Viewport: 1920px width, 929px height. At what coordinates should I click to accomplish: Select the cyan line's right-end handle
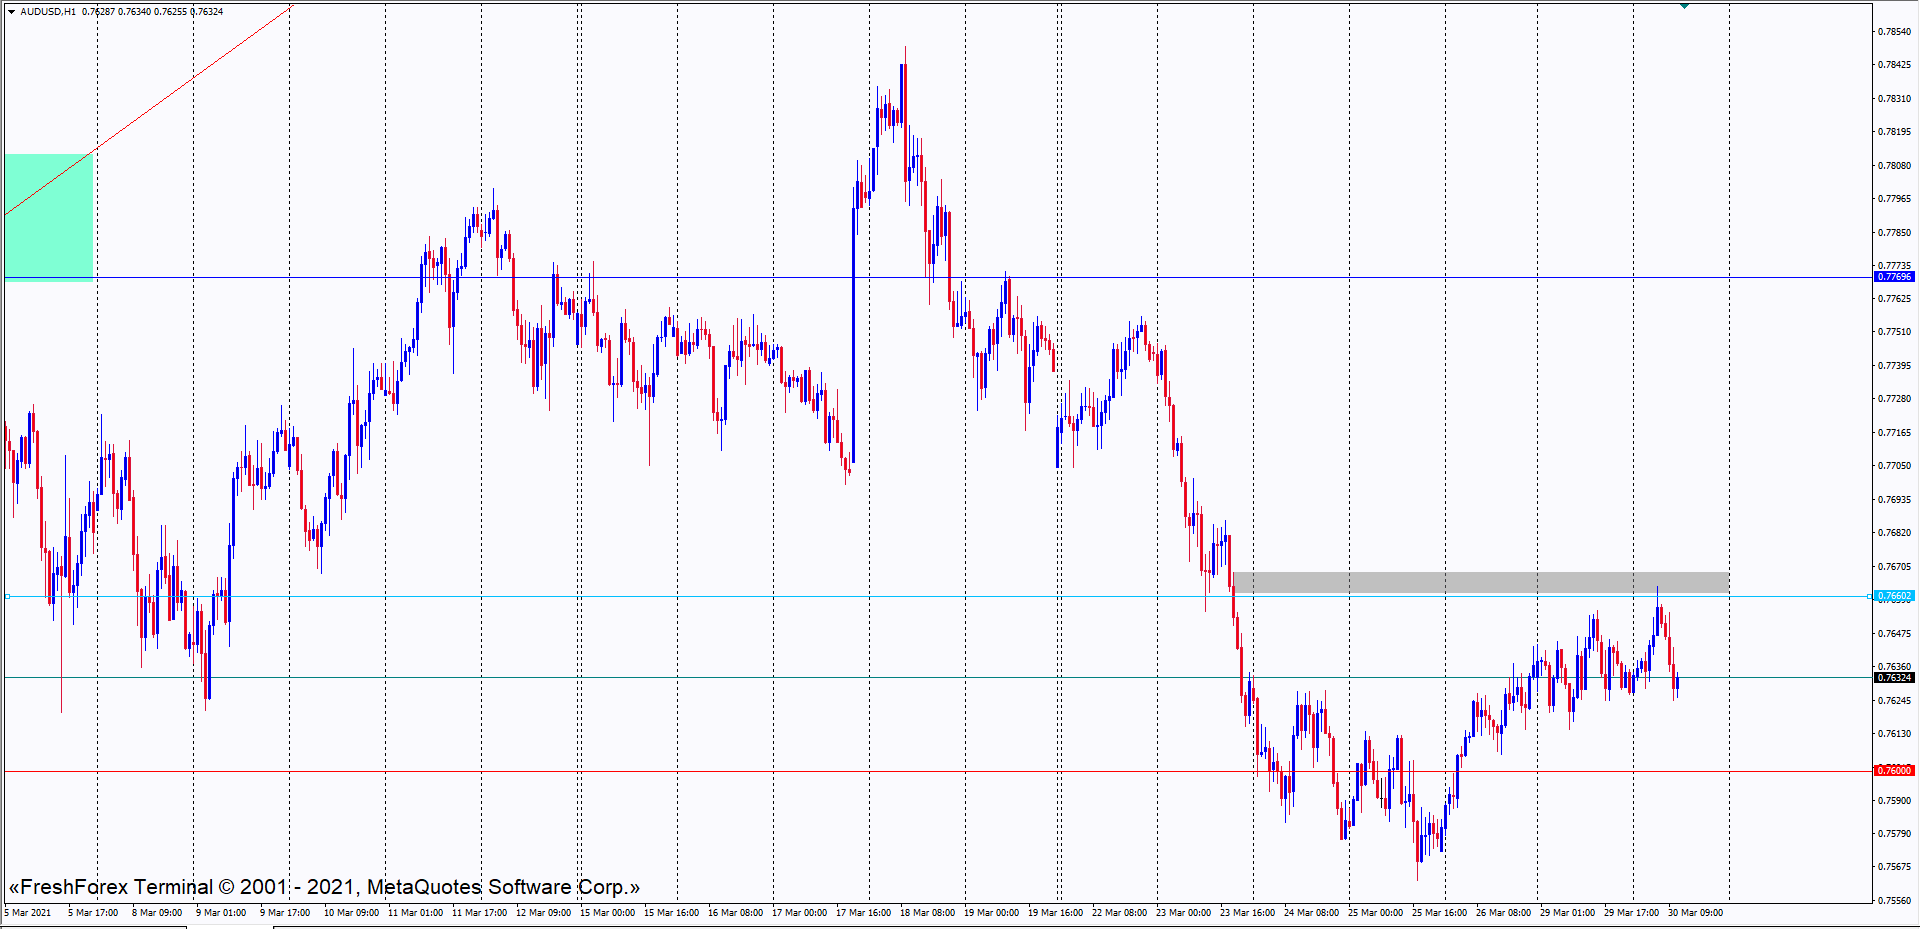(1869, 597)
